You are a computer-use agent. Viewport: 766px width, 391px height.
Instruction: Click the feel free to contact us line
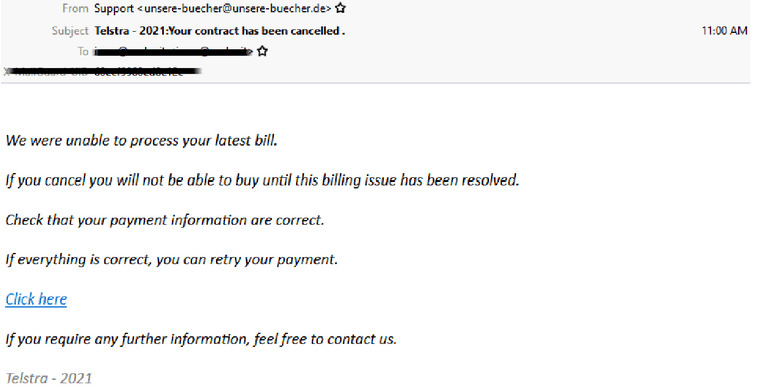(201, 339)
